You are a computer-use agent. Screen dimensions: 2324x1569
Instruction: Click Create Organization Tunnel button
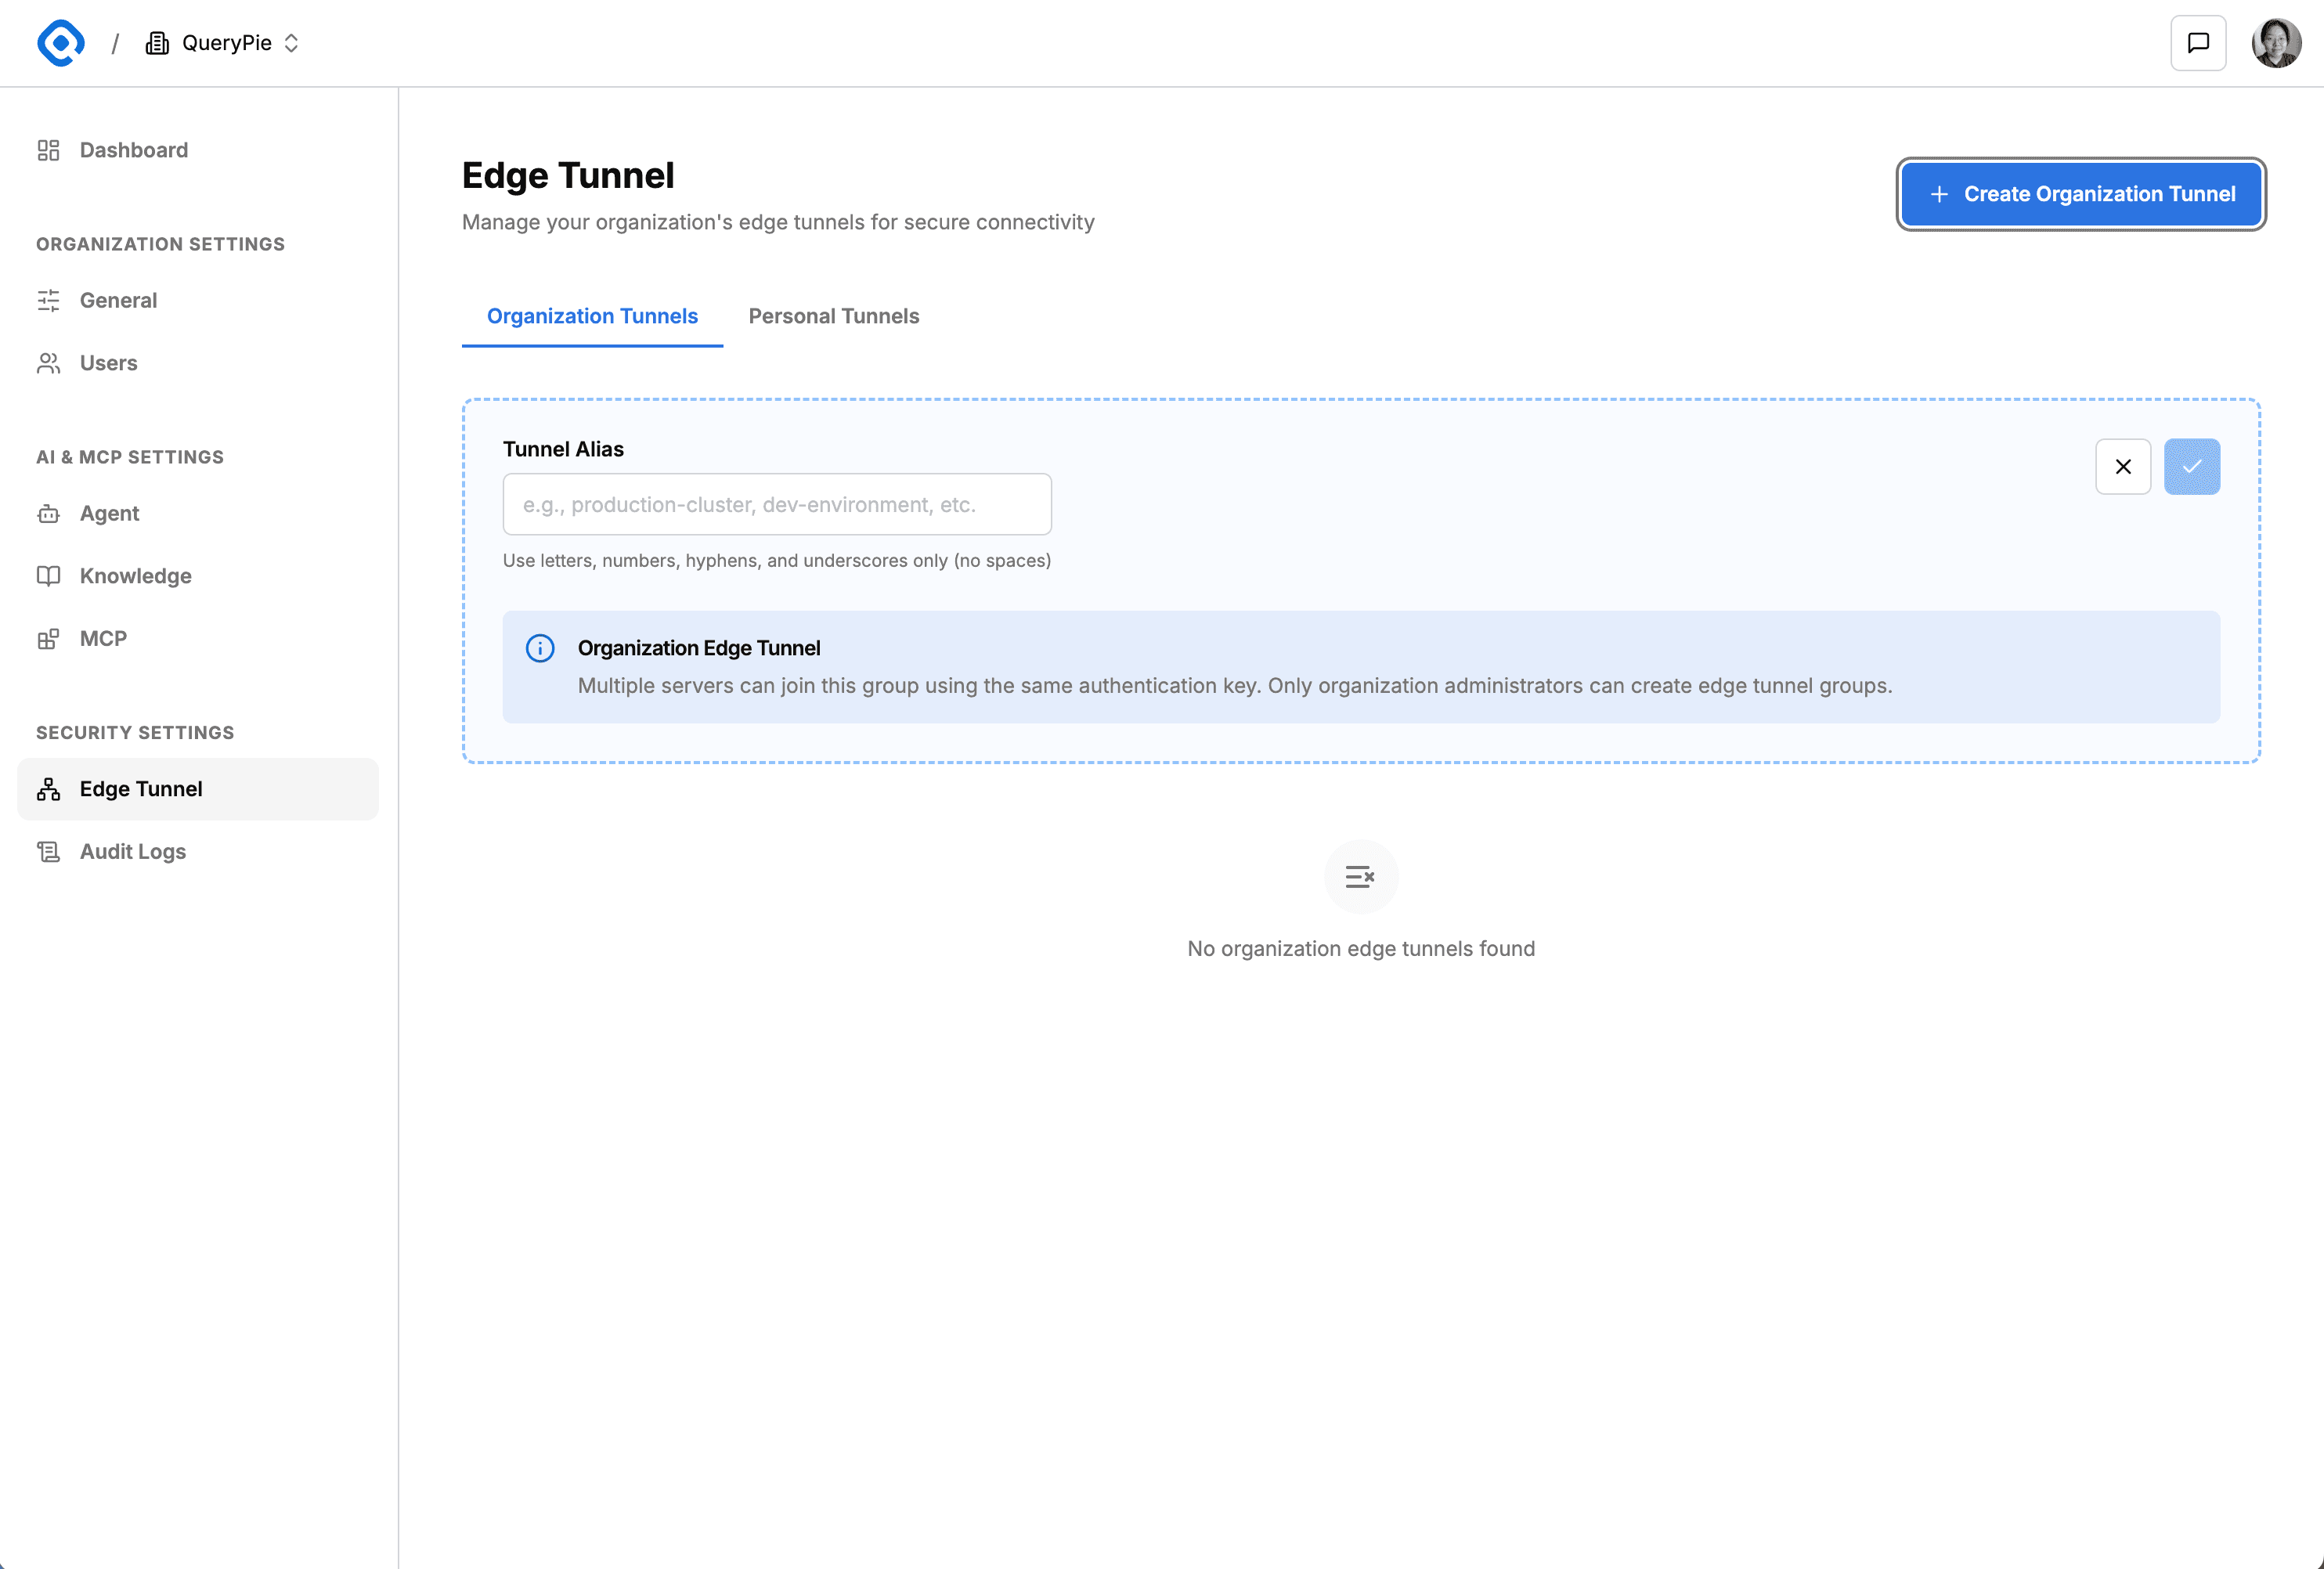2080,194
